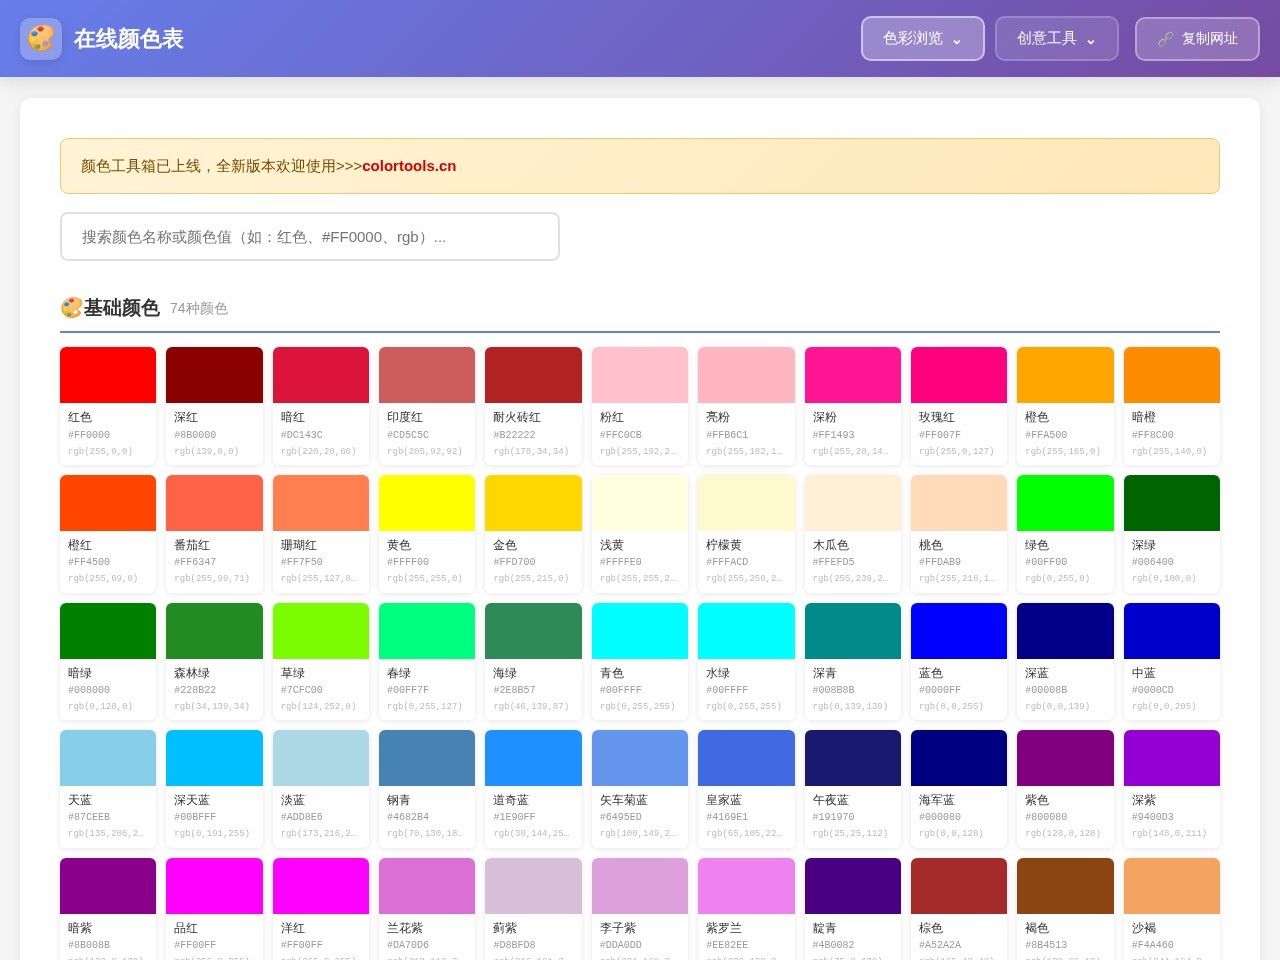Click the link icon on 复制网址 button

pyautogui.click(x=1165, y=39)
